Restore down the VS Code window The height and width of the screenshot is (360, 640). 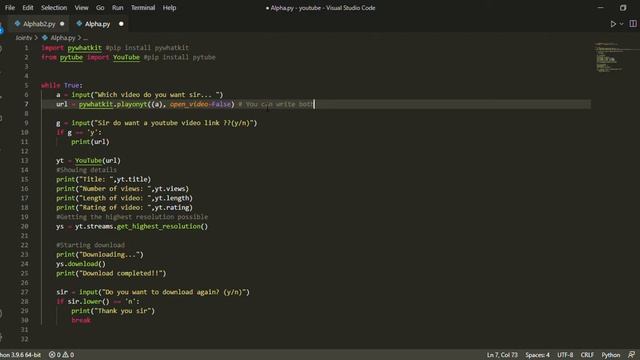623,8
